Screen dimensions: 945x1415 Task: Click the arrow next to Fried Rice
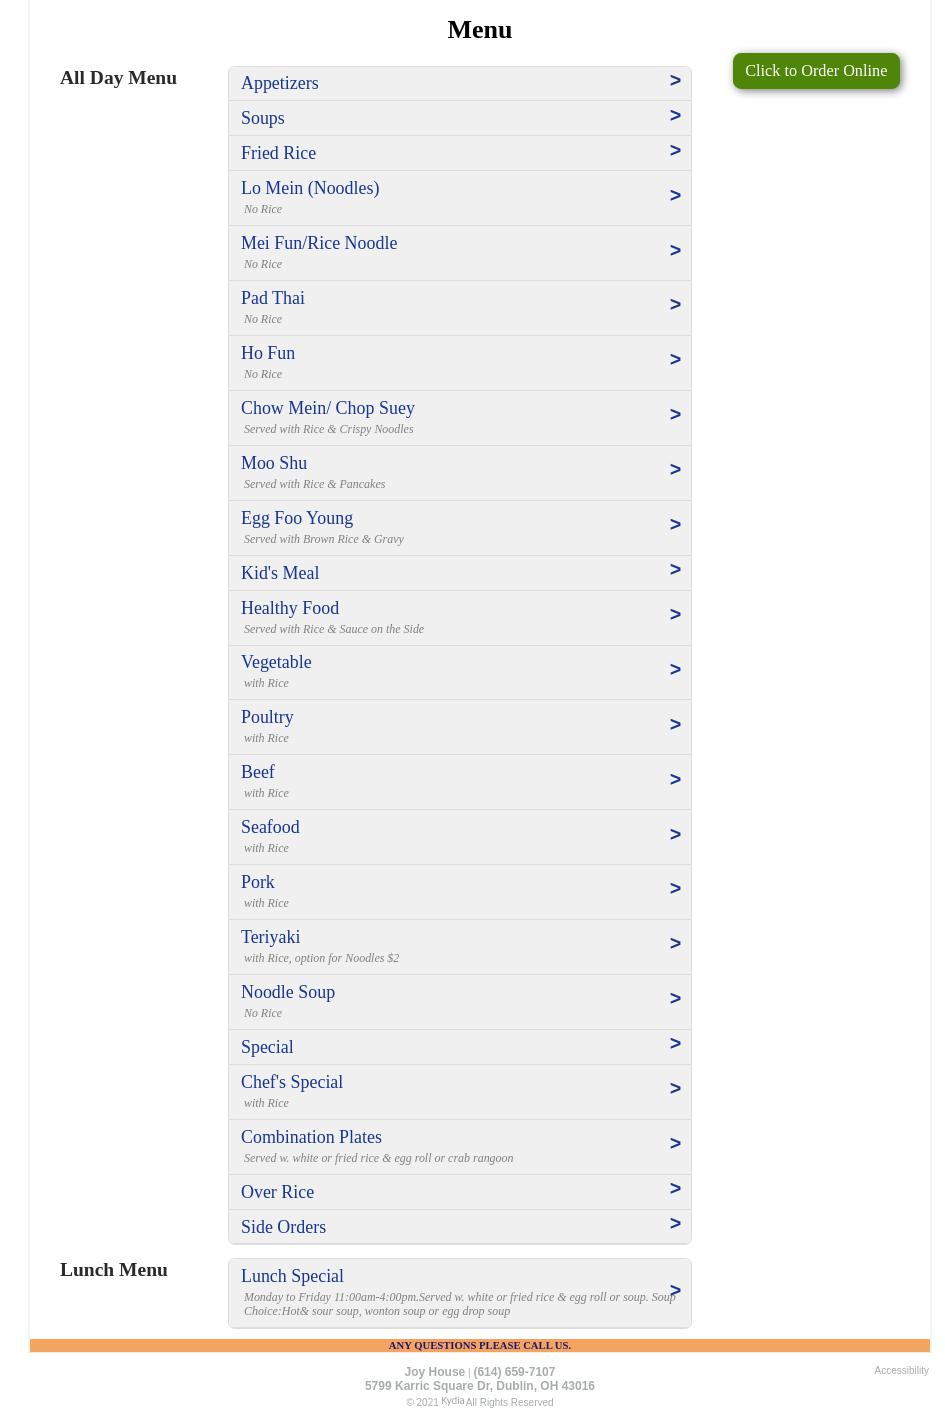[675, 151]
